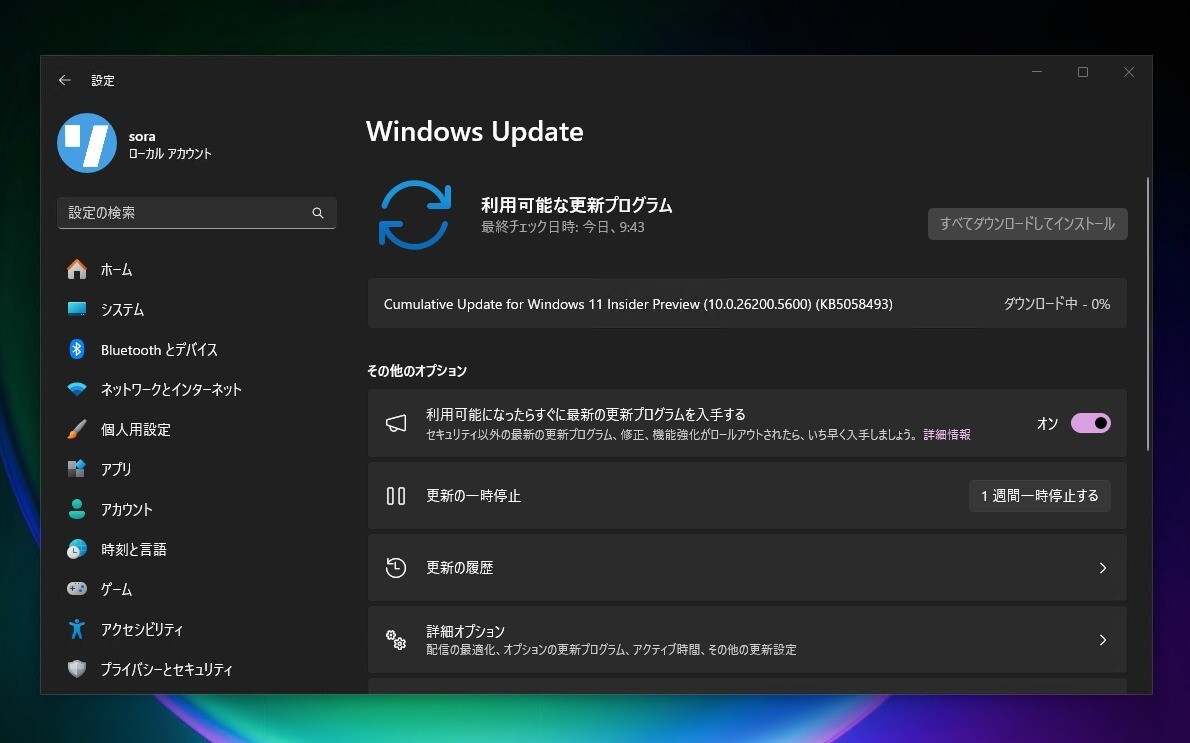
Task: Click the その他のオプション heading
Action: tap(417, 370)
